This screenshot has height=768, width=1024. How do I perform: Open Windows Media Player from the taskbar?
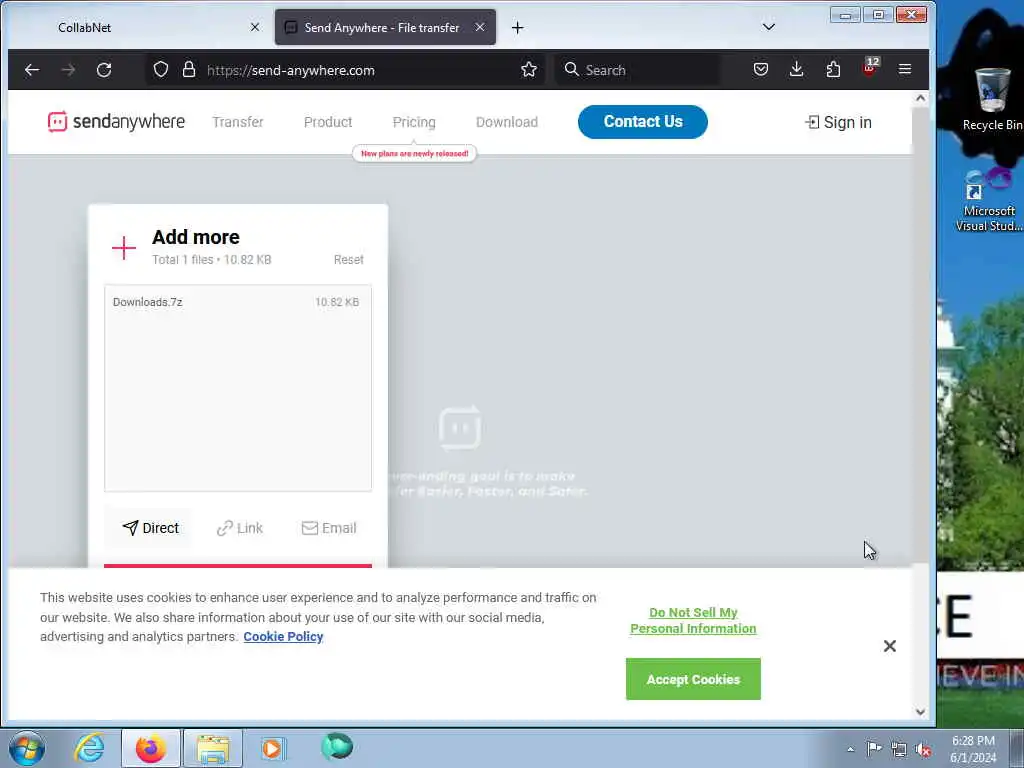[272, 748]
